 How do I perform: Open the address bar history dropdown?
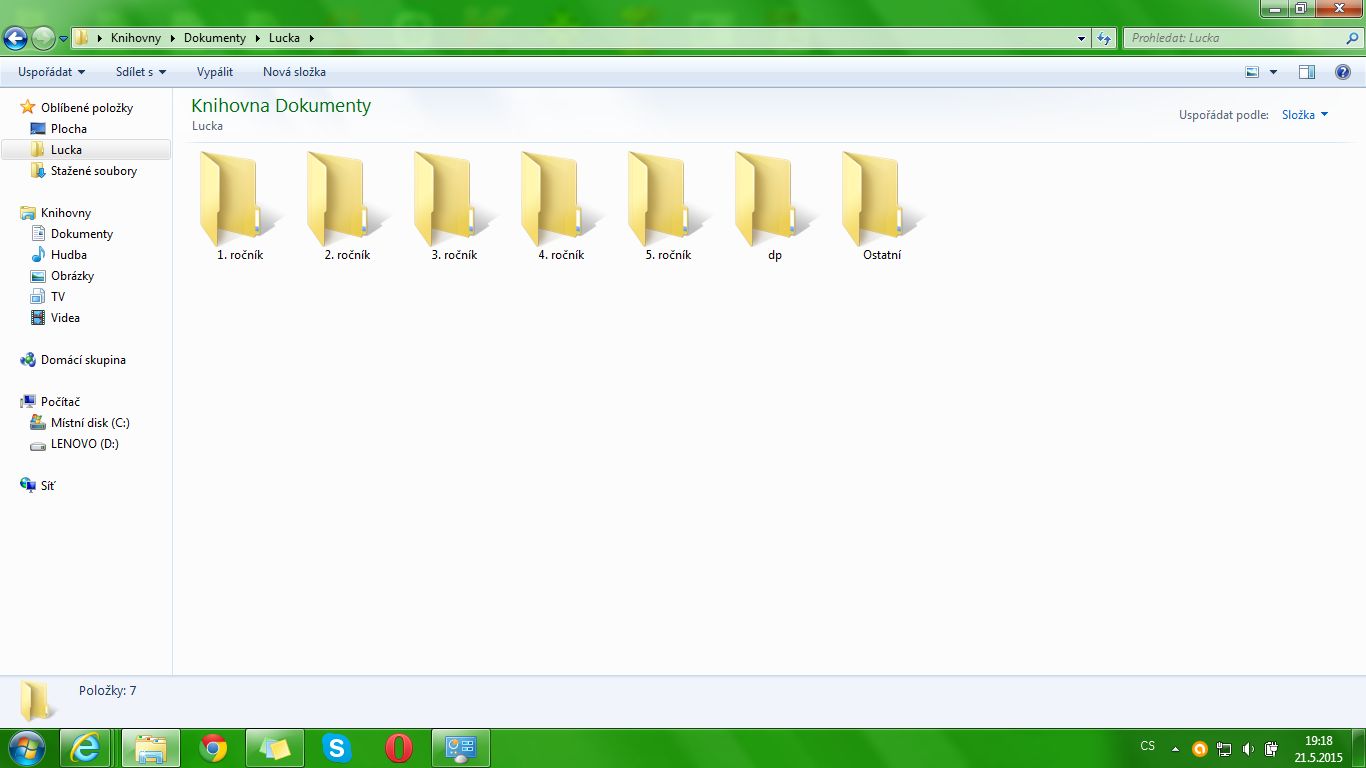1082,39
